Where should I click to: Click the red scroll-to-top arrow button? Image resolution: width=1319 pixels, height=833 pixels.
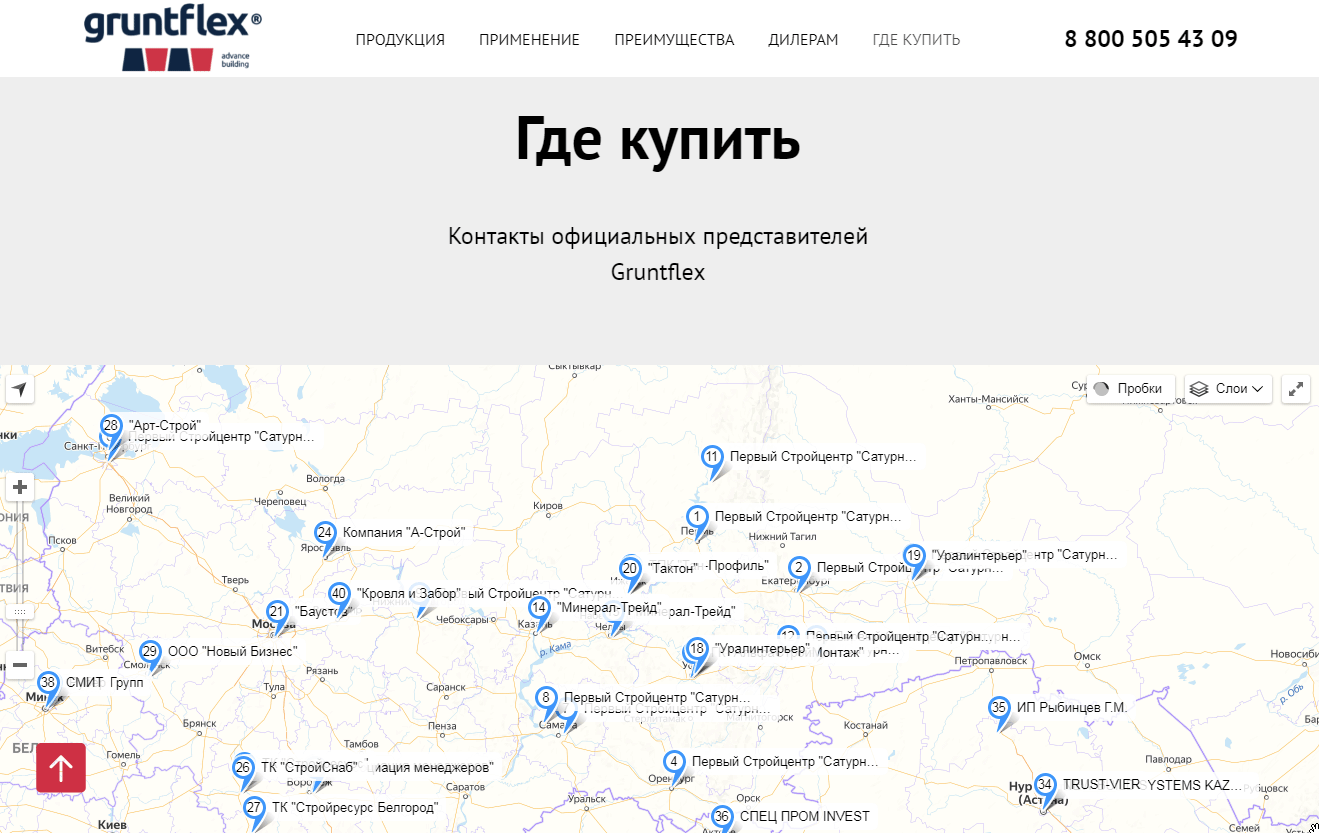(x=61, y=768)
